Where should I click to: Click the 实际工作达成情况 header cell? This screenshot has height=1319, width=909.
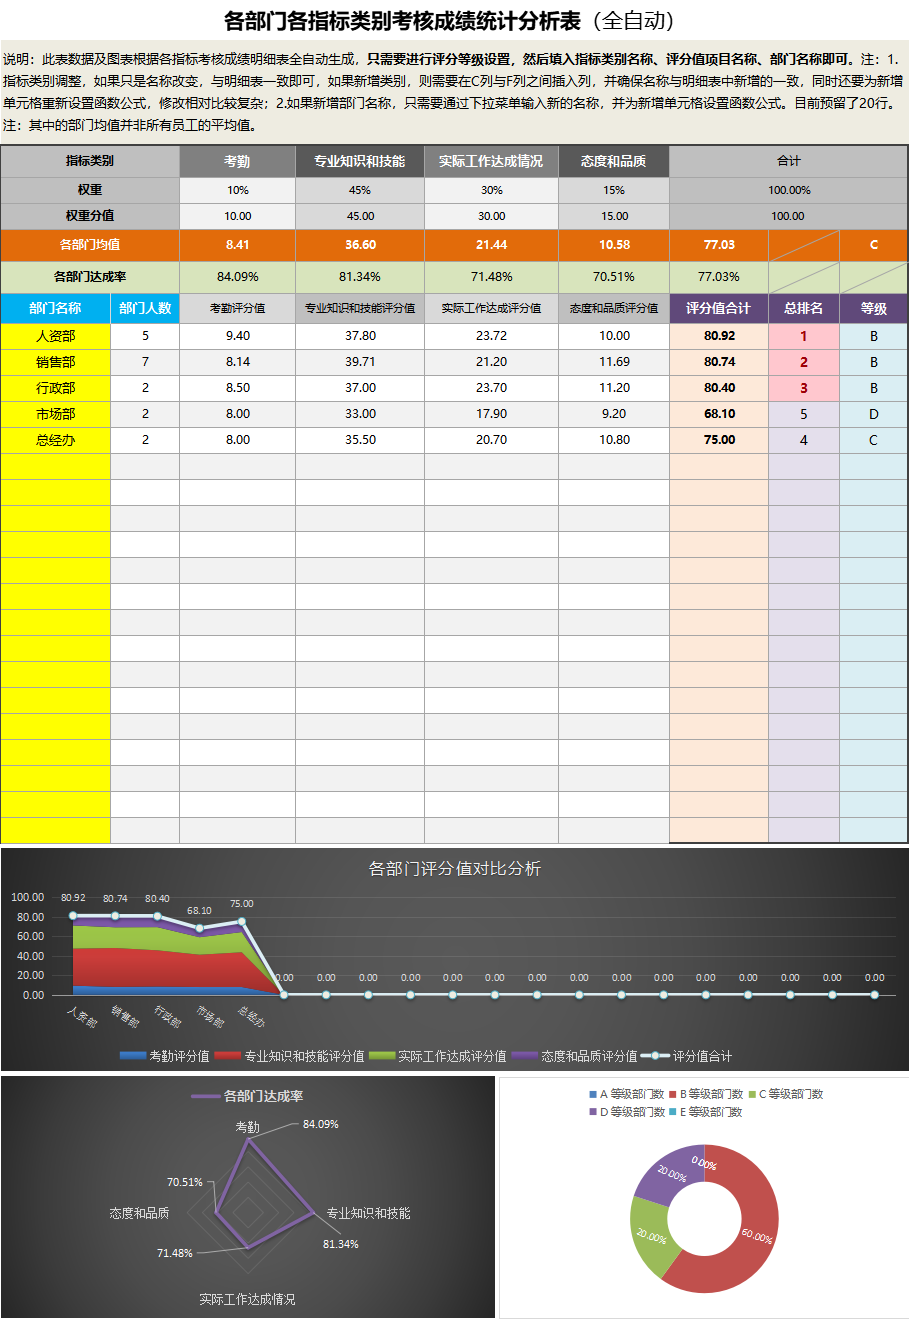491,161
